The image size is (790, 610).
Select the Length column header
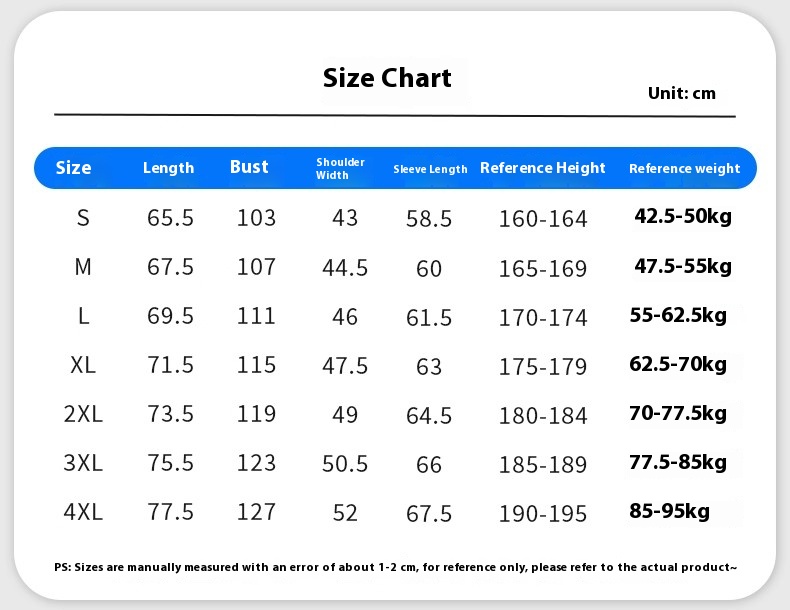(168, 167)
